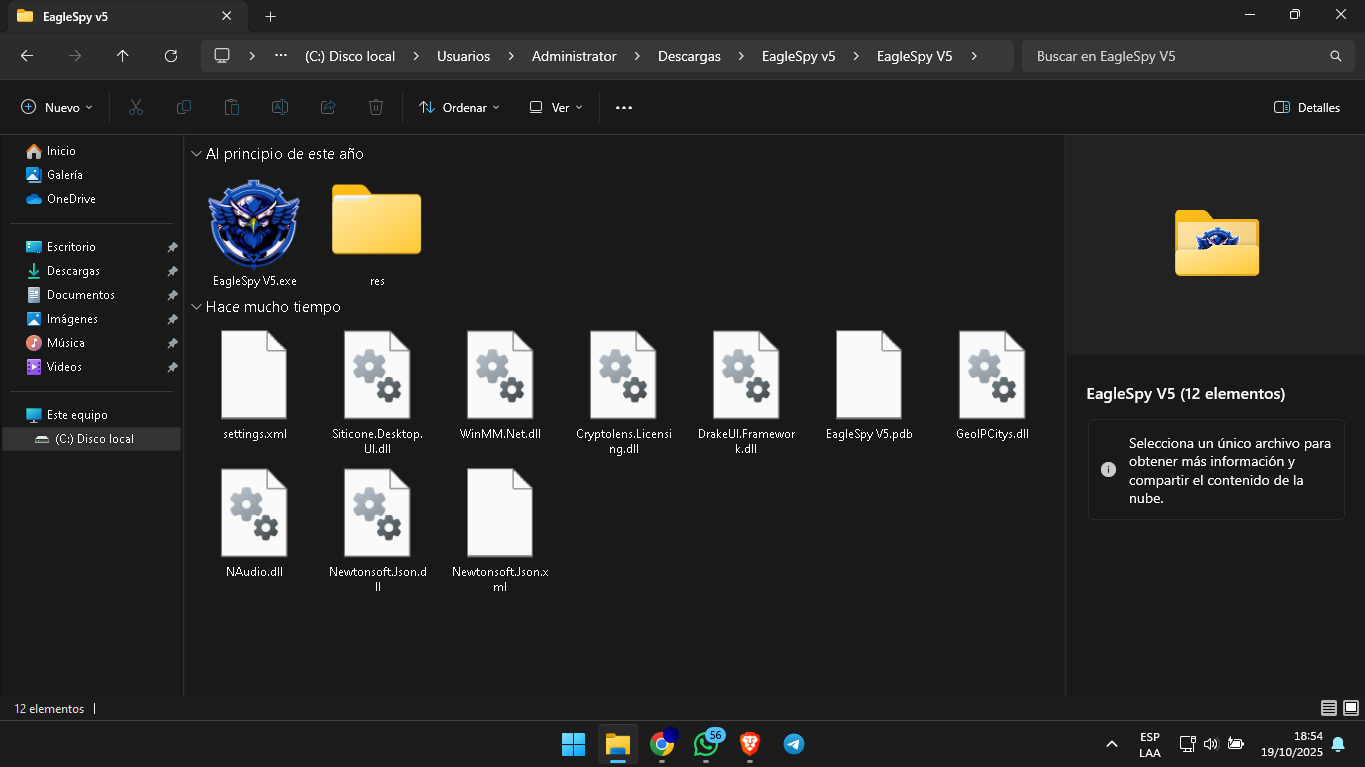Collapse the "Hace mucho tiempo" group
This screenshot has width=1365, height=767.
point(195,307)
